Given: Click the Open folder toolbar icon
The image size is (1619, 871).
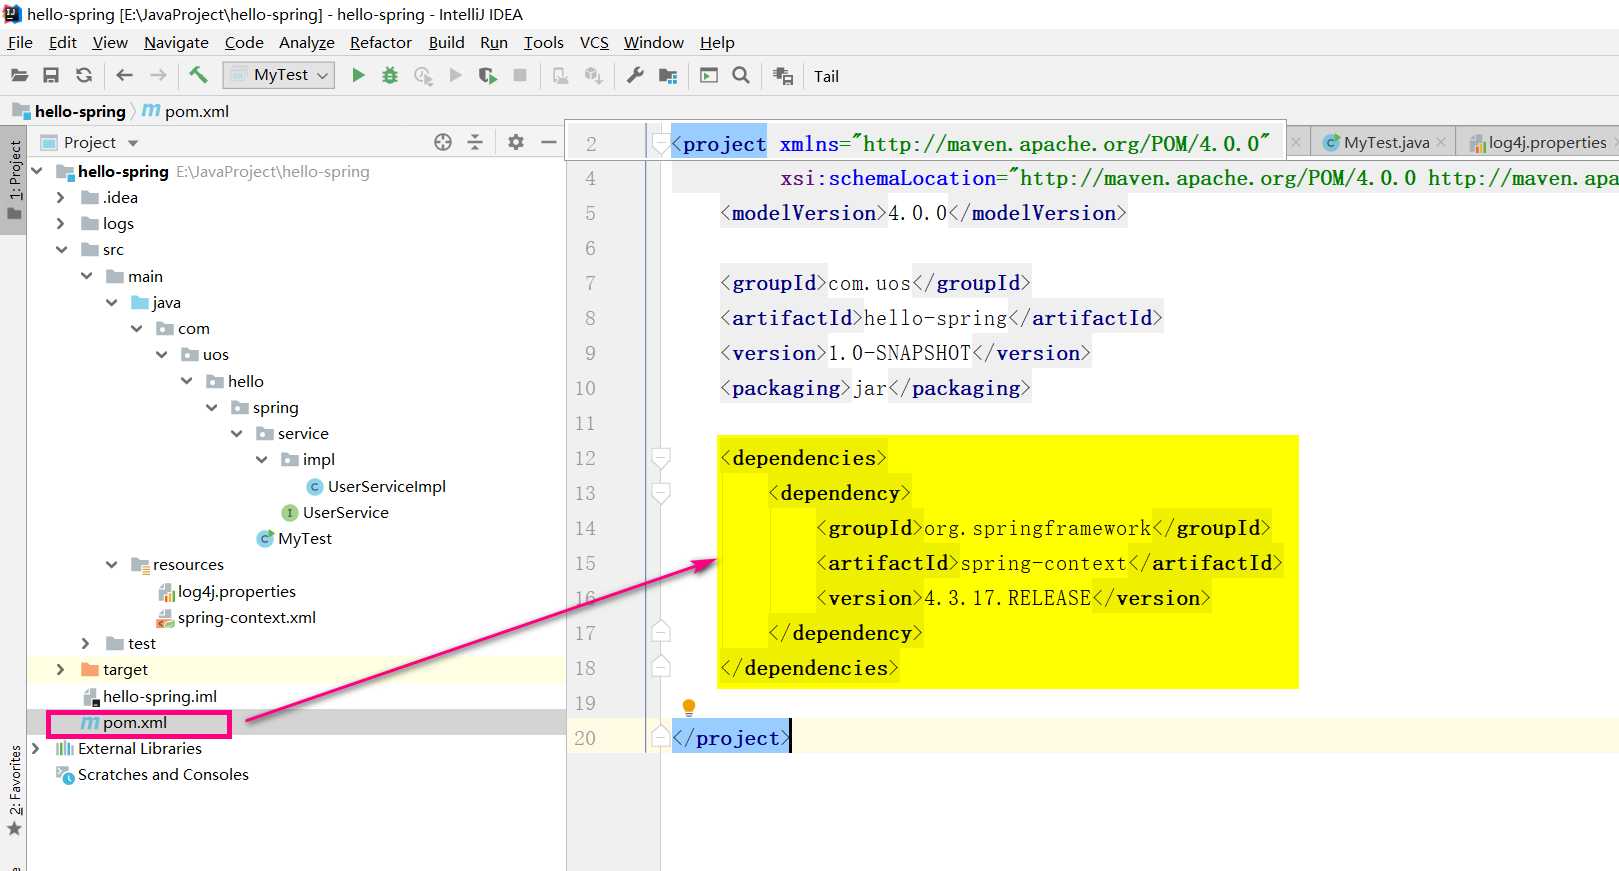Looking at the screenshot, I should pos(19,75).
